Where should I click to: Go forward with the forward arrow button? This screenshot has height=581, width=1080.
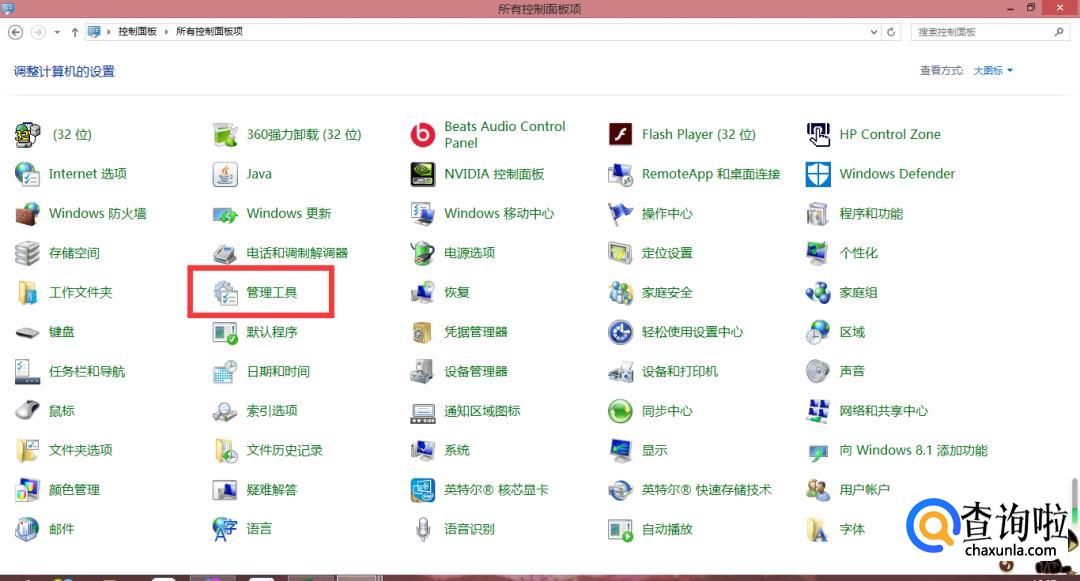pos(38,32)
